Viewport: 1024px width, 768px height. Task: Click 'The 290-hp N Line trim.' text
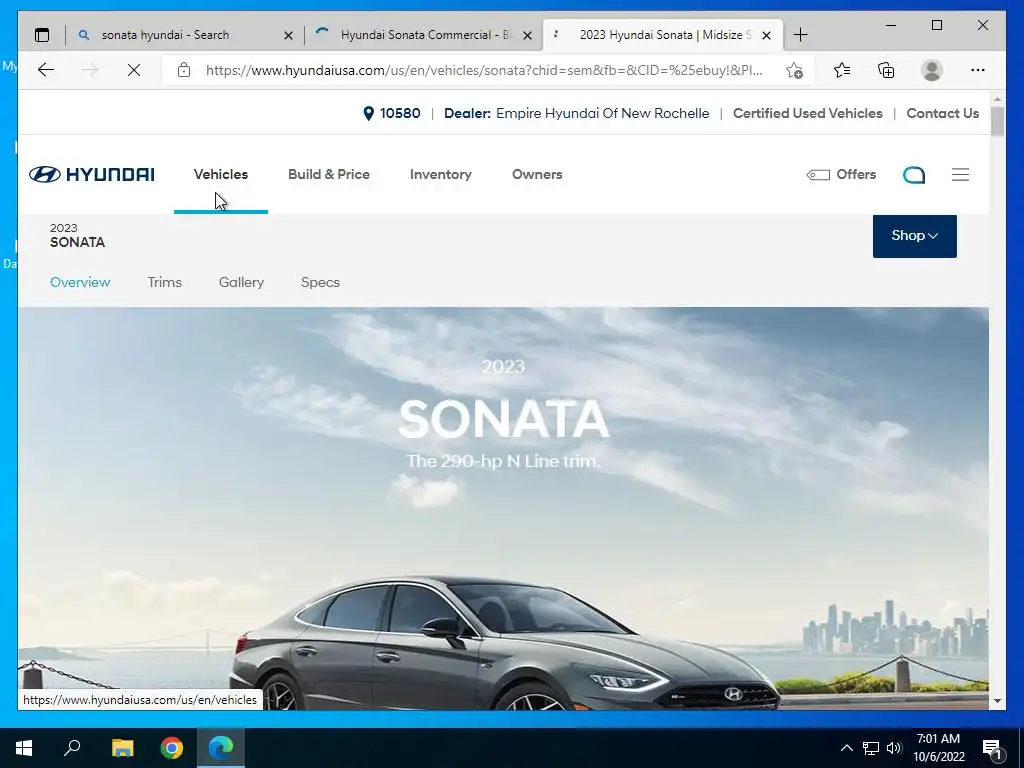503,461
